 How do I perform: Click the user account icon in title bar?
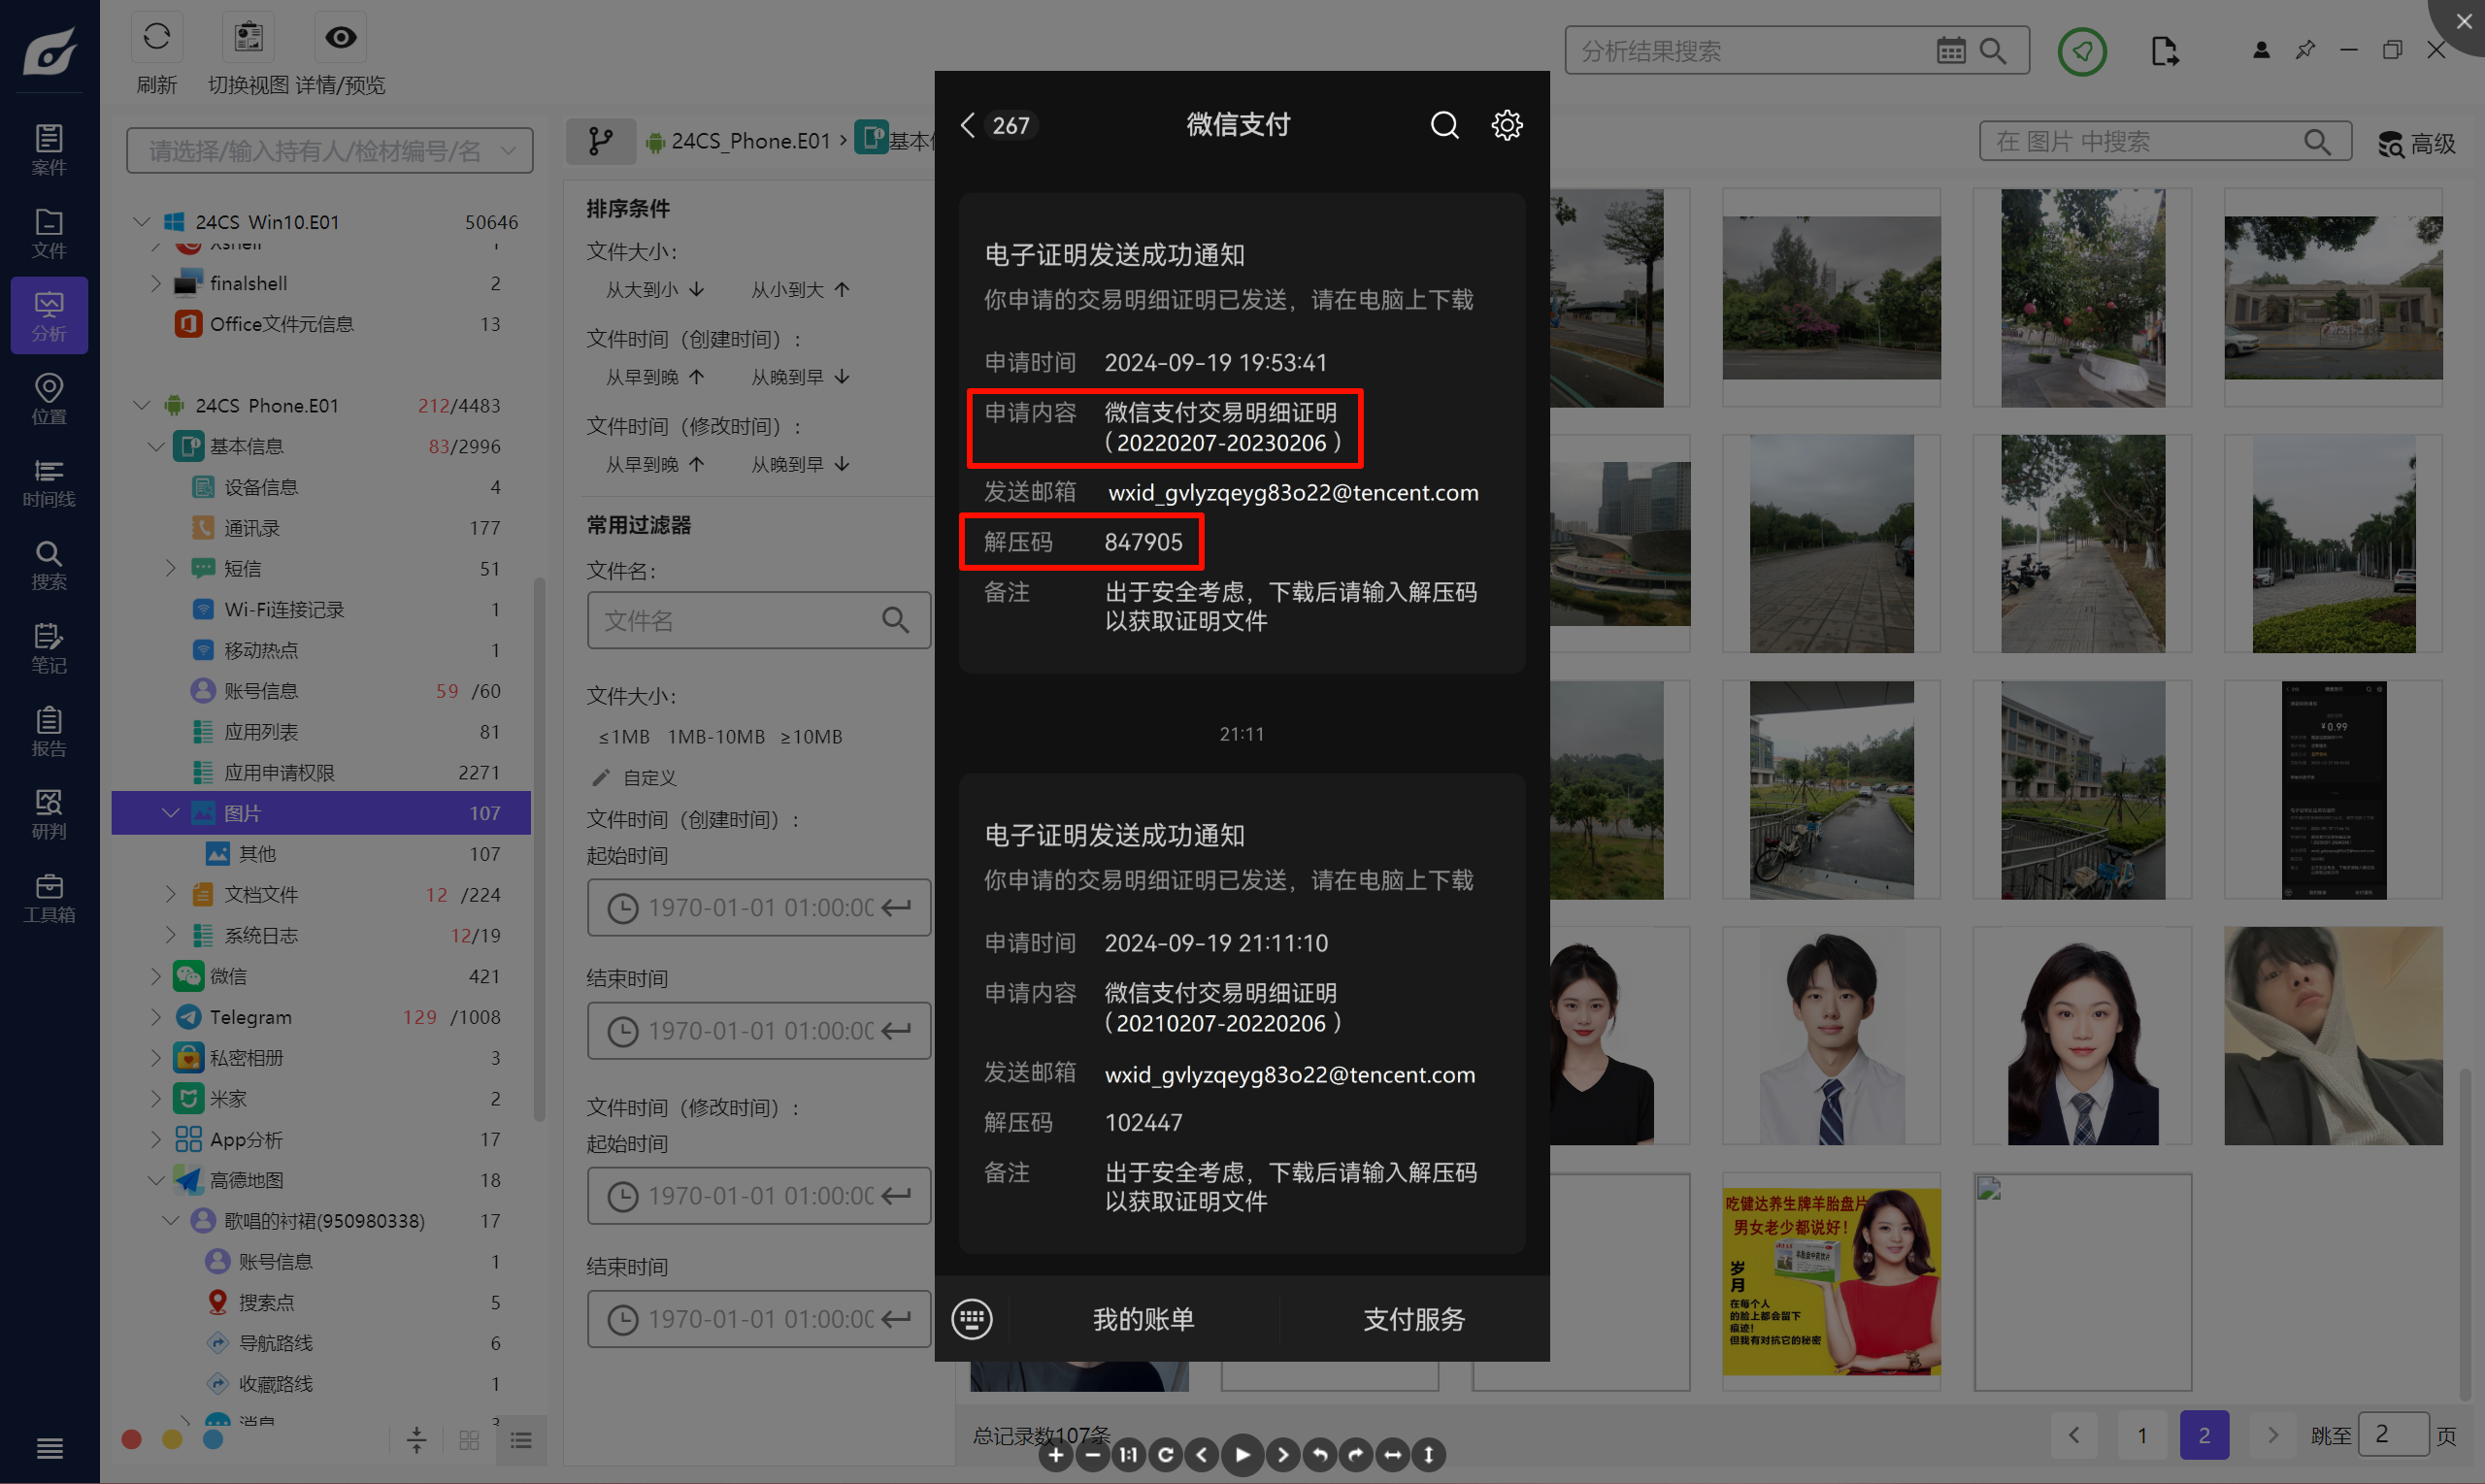[x=2261, y=50]
